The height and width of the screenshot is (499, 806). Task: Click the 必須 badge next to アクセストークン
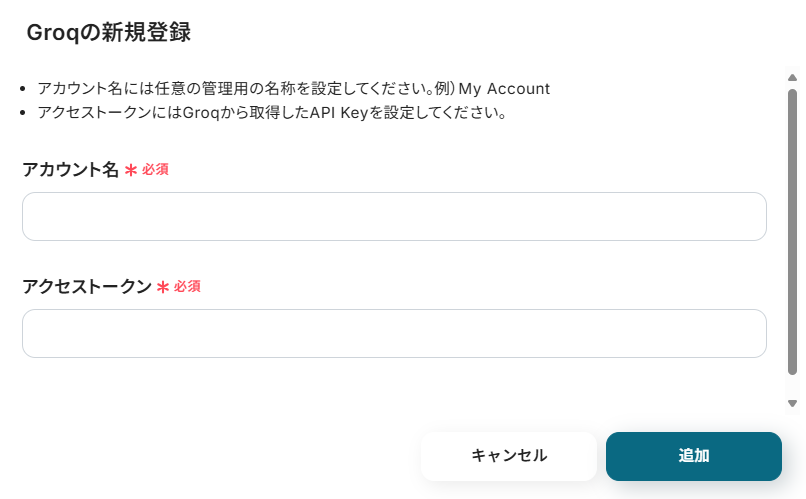tap(187, 287)
